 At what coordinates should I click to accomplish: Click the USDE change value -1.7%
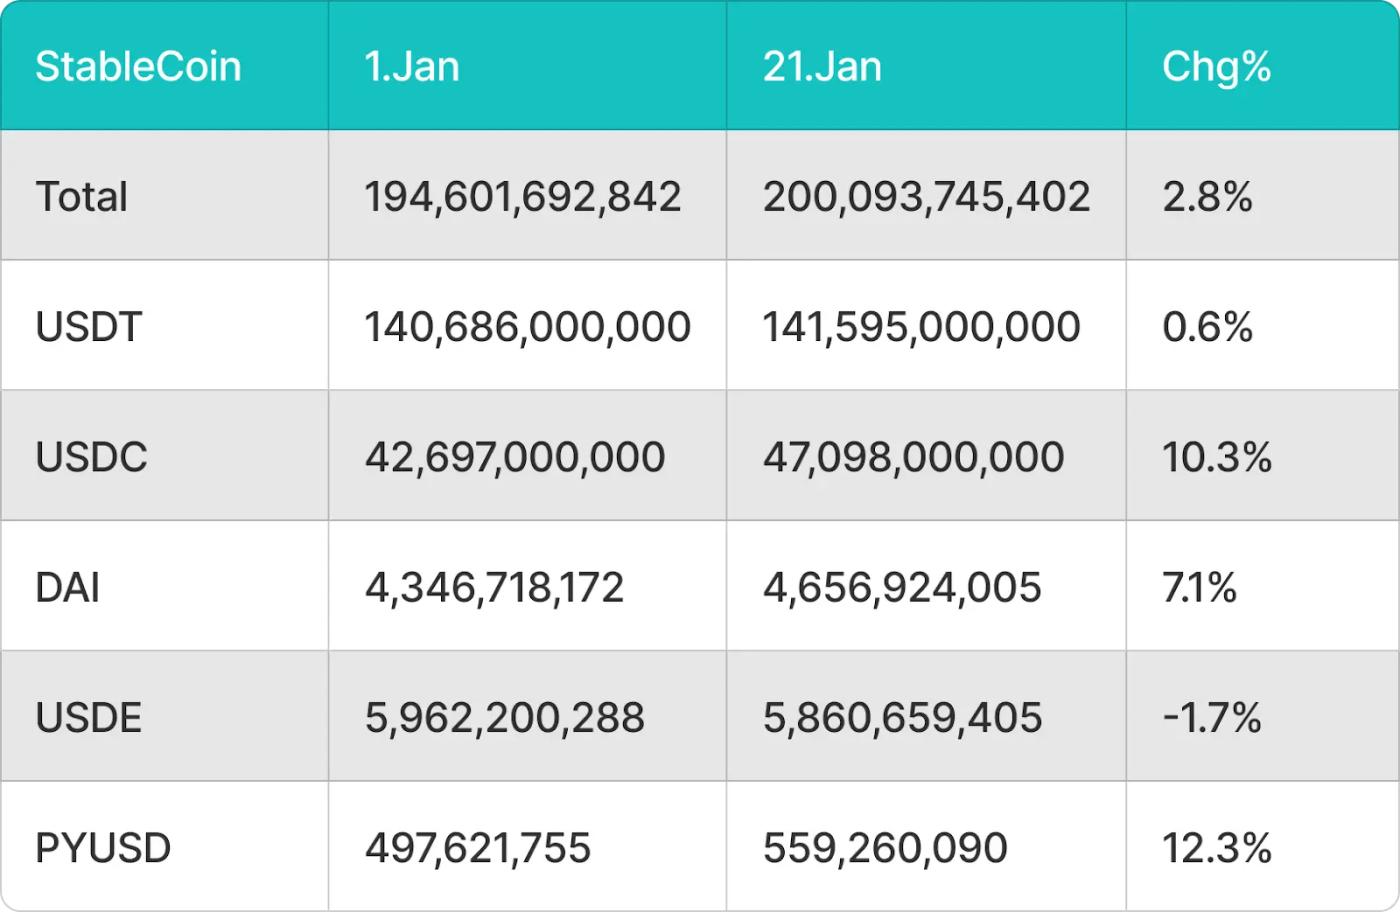pos(1211,717)
